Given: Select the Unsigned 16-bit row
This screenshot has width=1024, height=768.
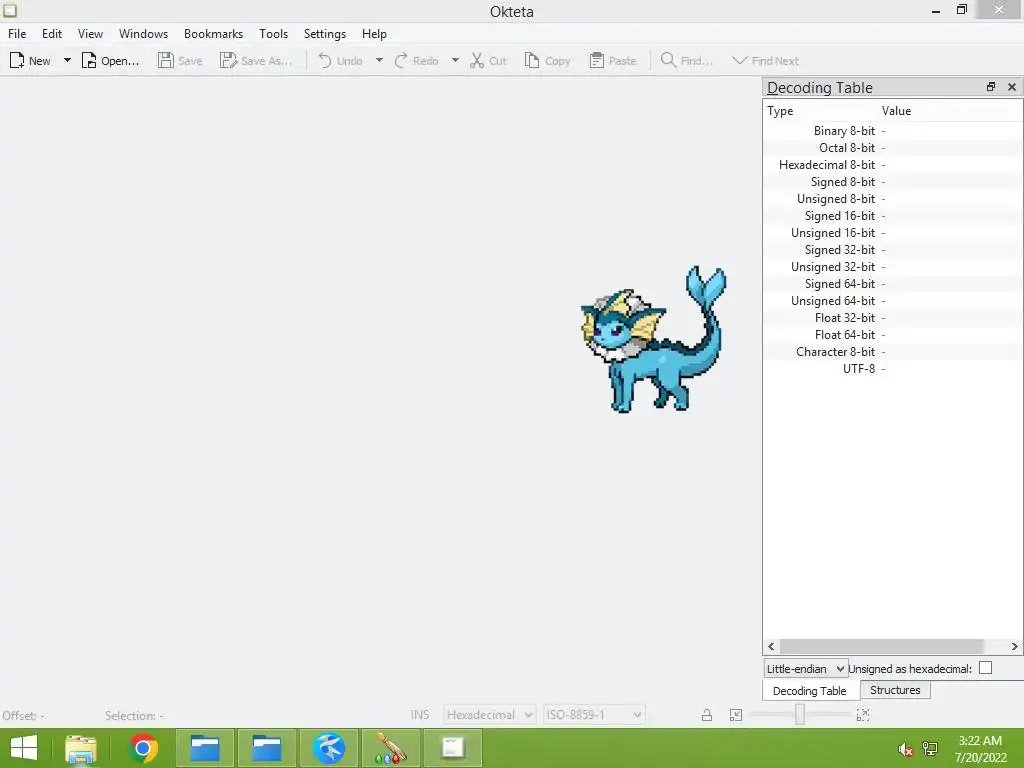Looking at the screenshot, I should tap(893, 232).
